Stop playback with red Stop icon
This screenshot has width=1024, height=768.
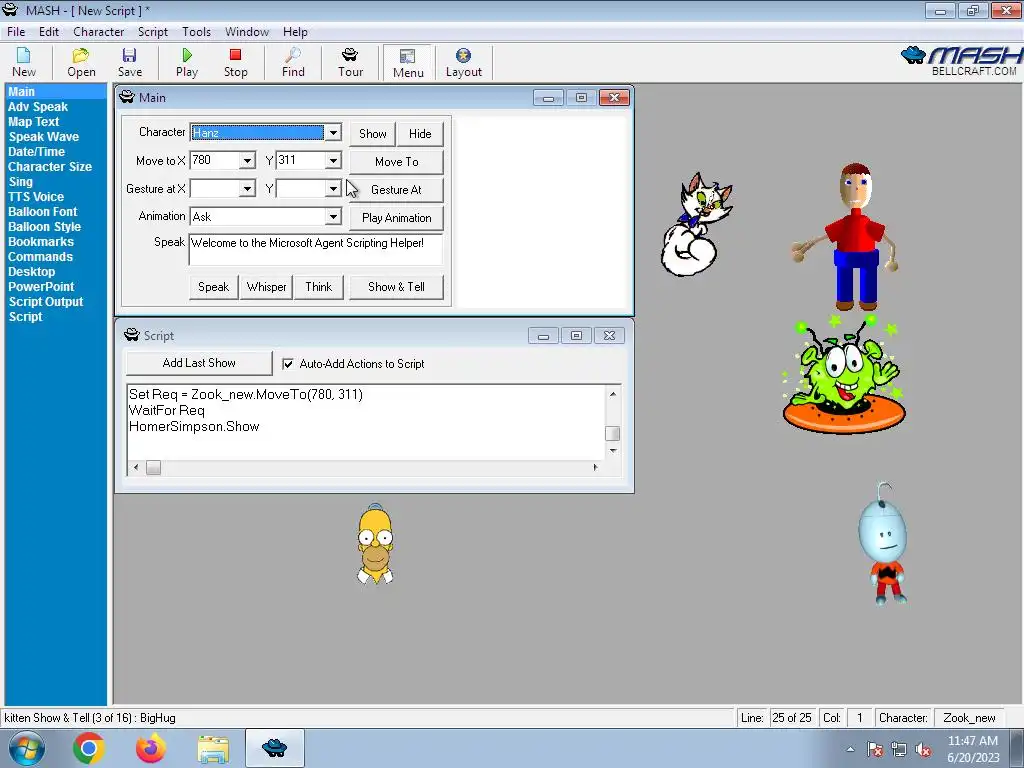pos(235,63)
